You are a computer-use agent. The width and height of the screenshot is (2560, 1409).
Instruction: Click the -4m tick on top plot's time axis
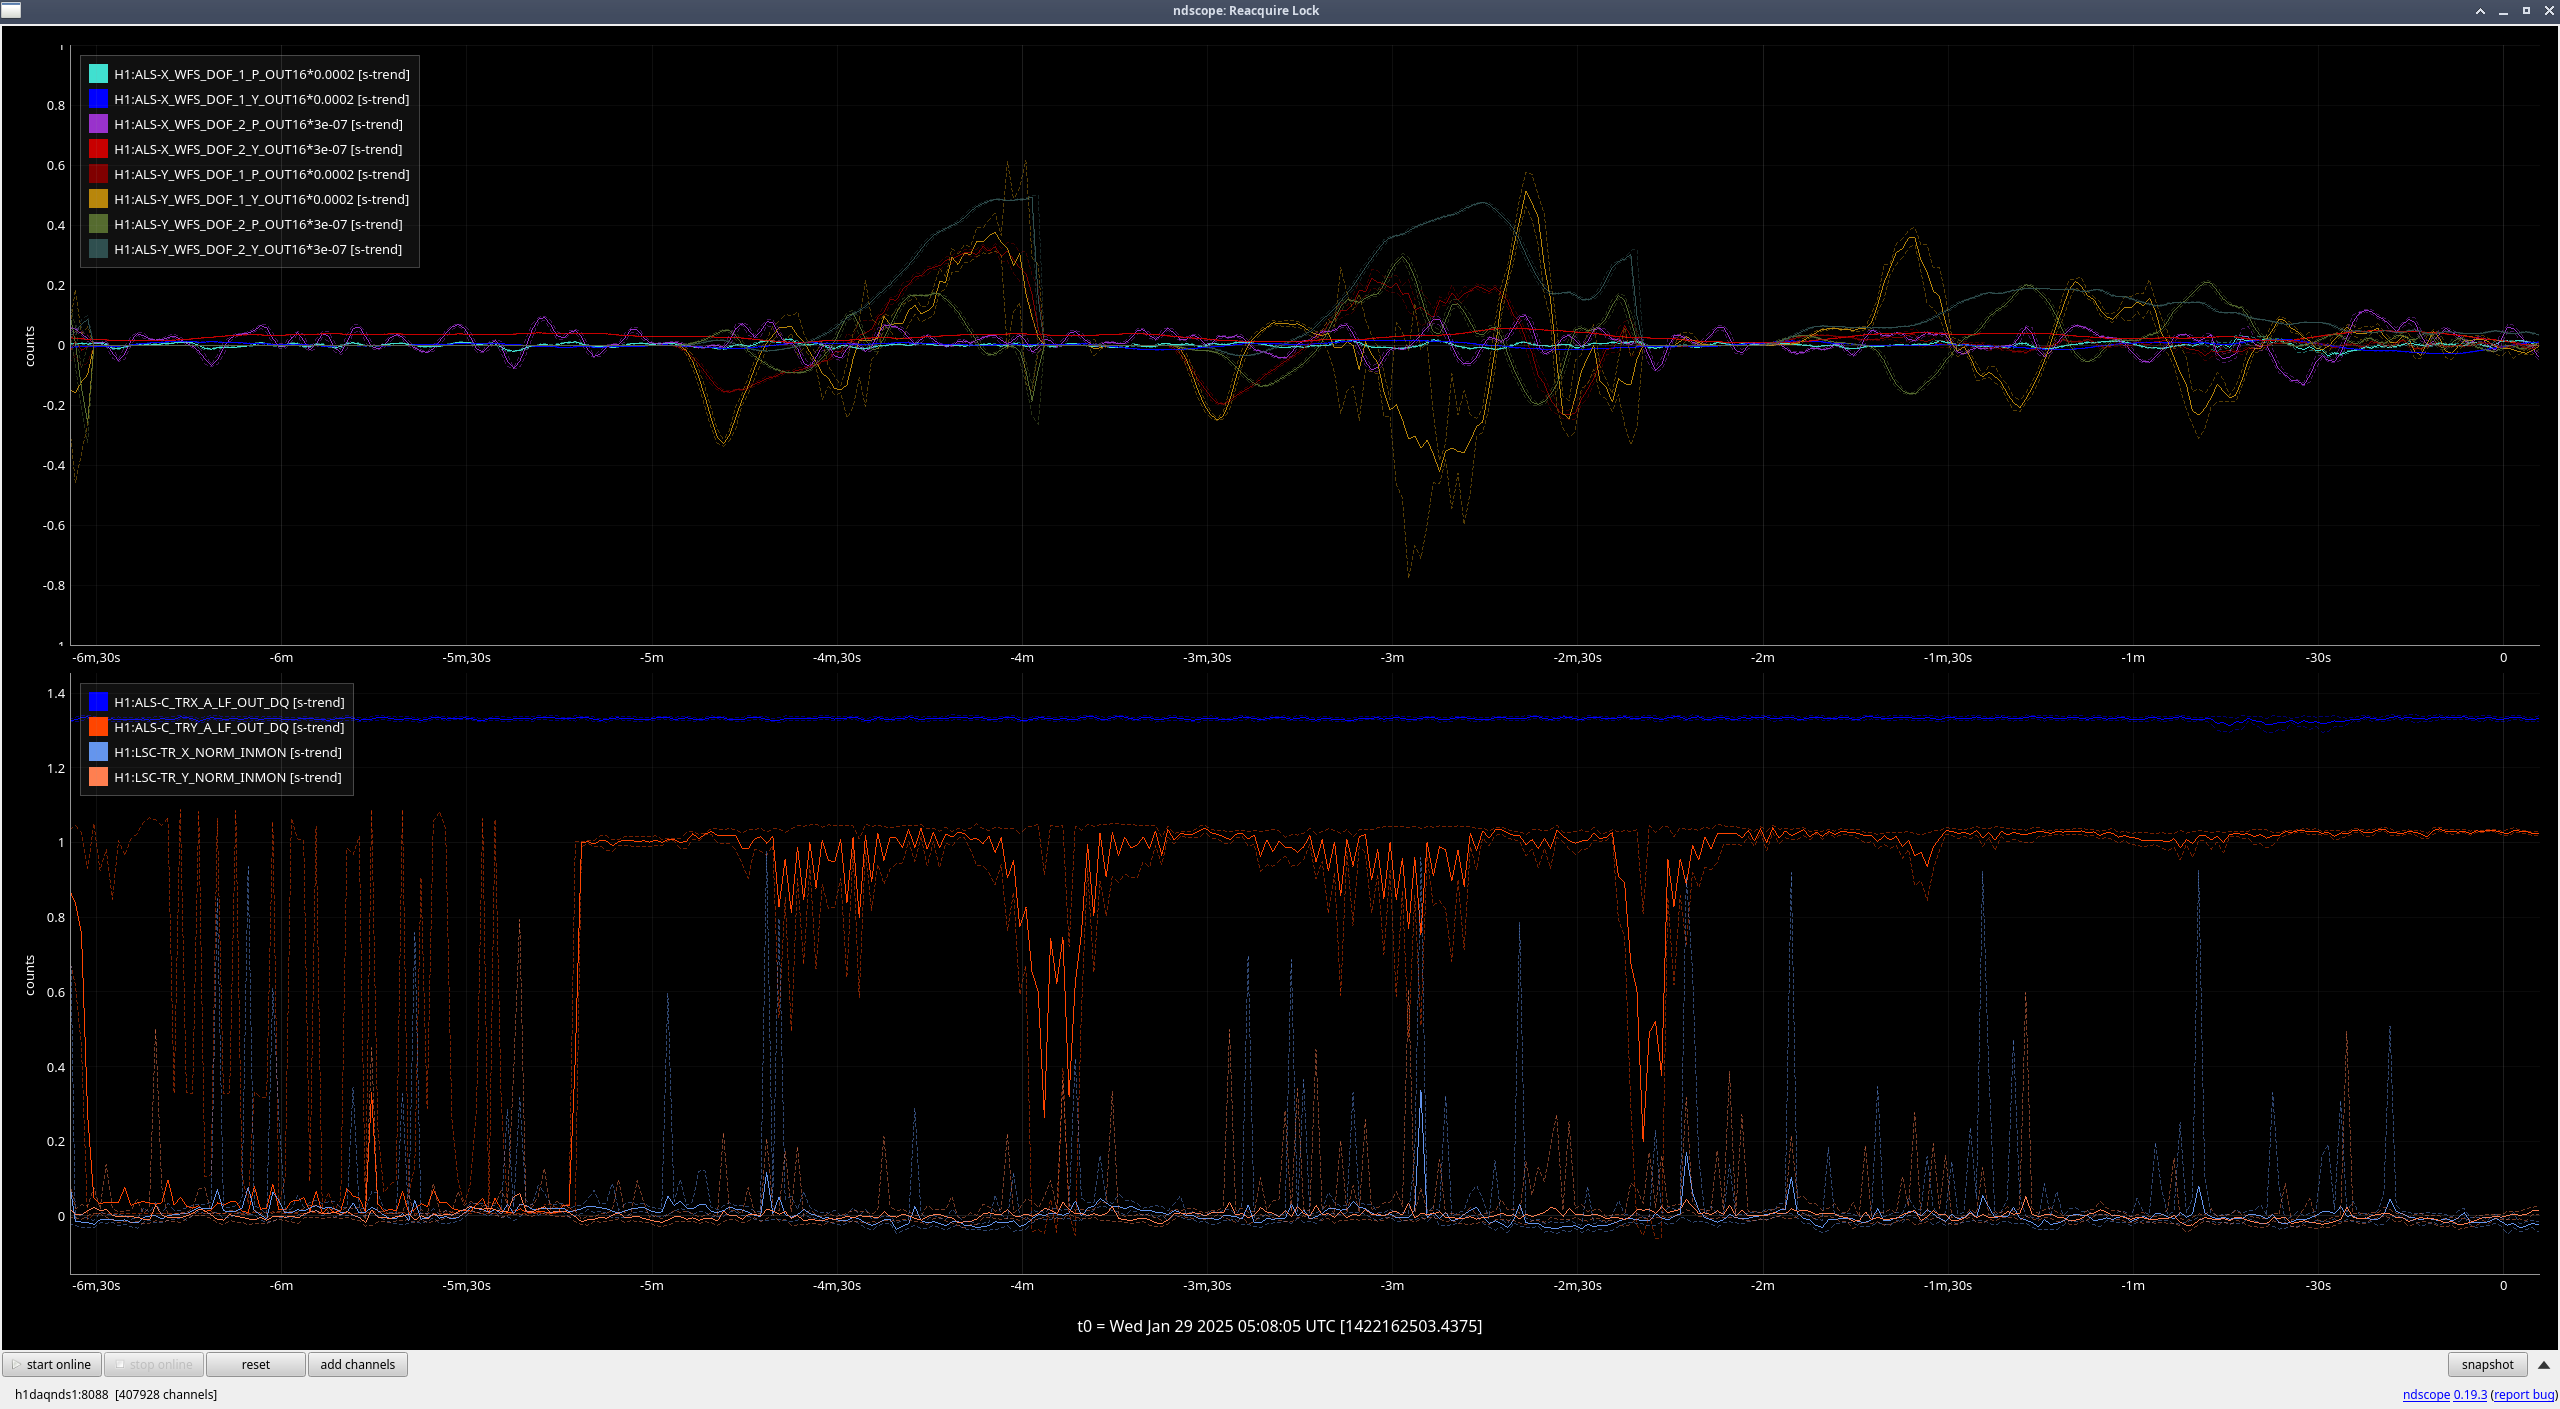pyautogui.click(x=1022, y=657)
